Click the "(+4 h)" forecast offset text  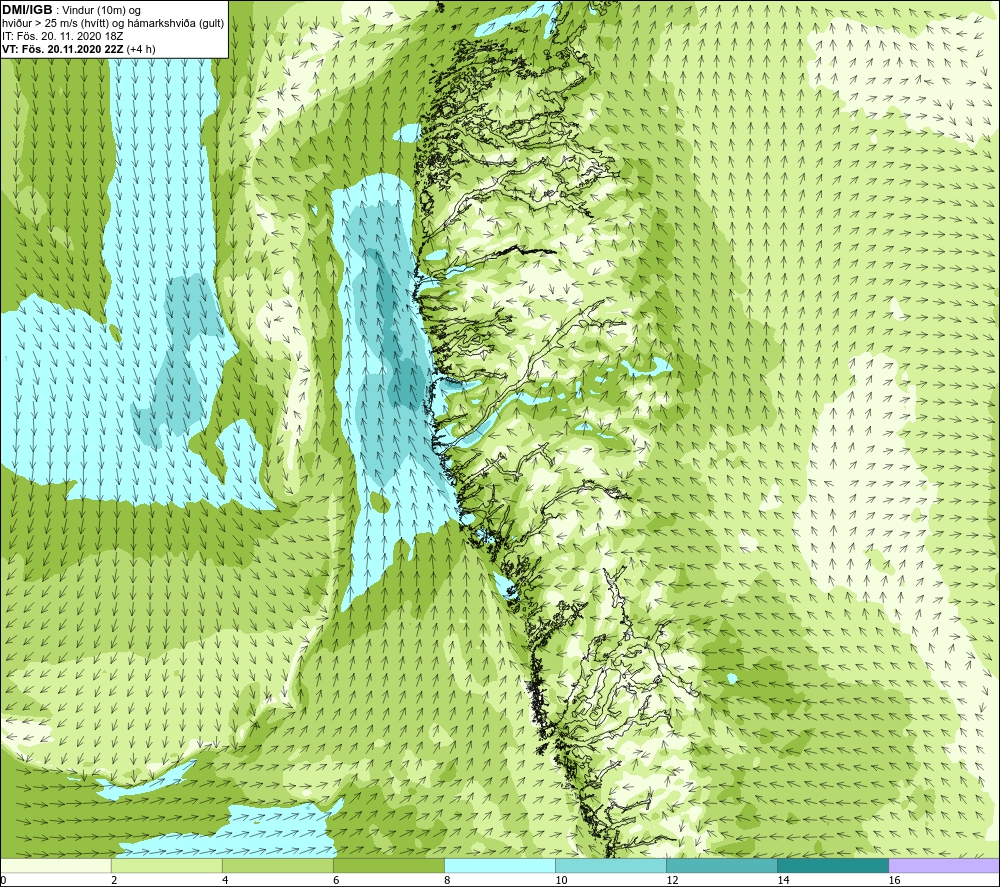[x=141, y=49]
